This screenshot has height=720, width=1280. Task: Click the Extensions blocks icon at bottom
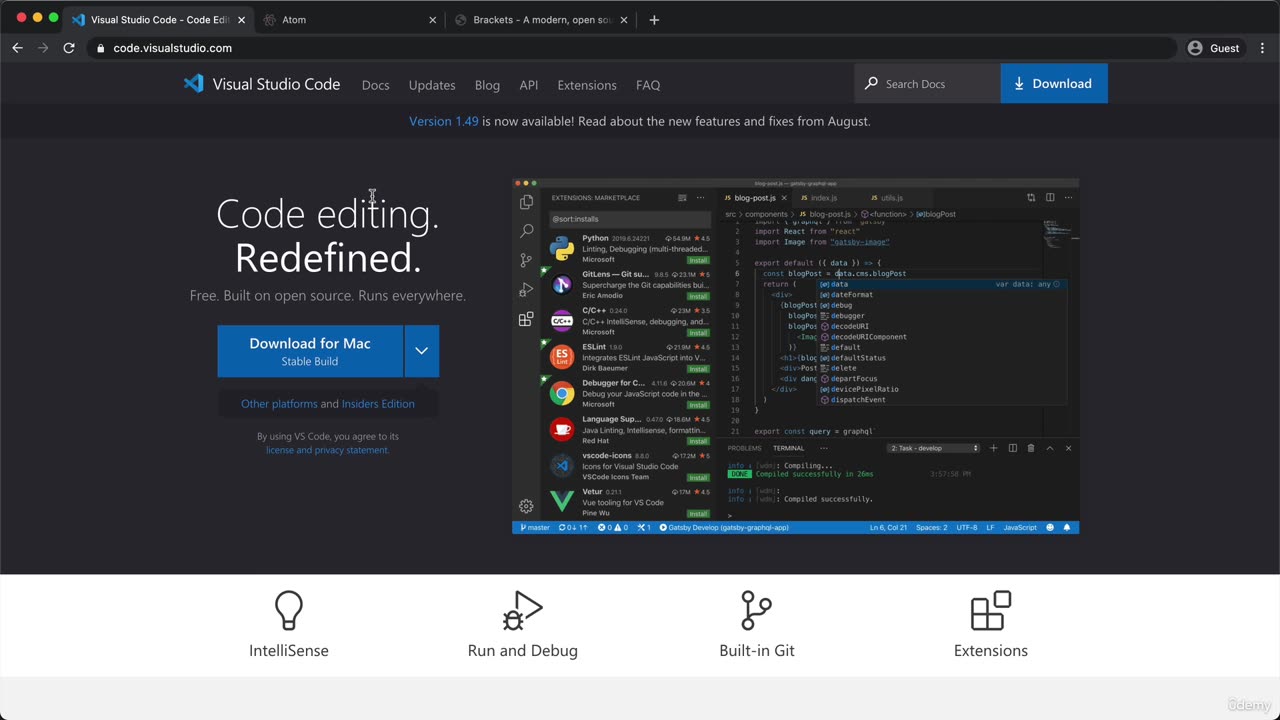coord(991,610)
